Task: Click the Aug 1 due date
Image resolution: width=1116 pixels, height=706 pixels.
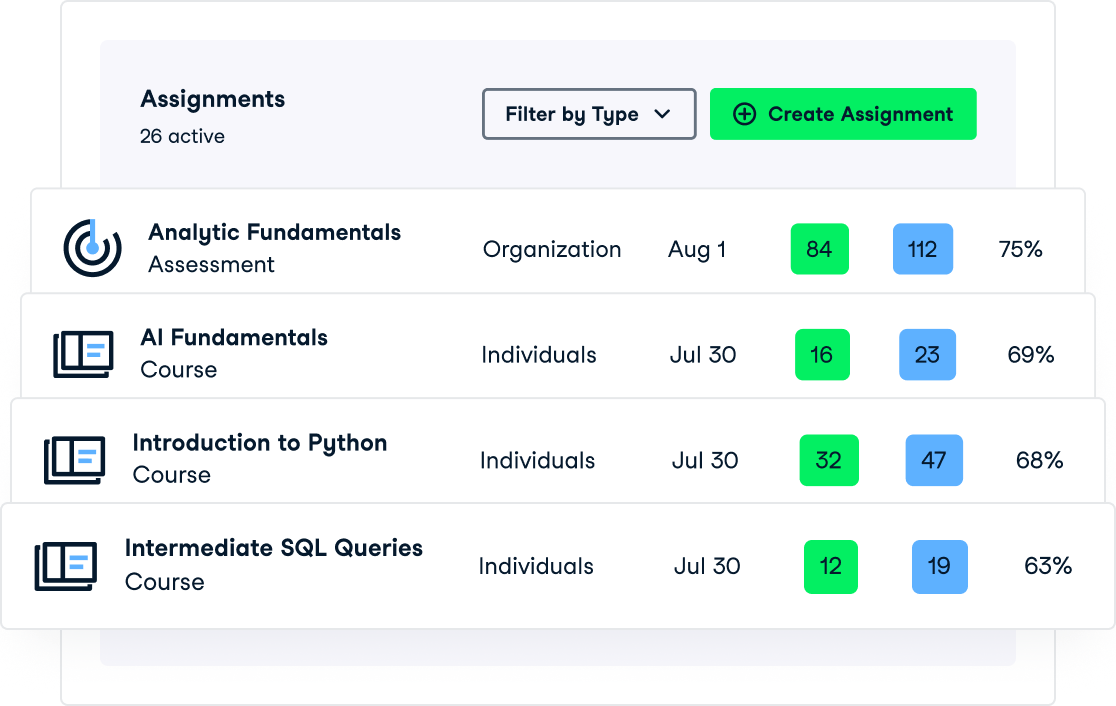Action: (x=696, y=249)
